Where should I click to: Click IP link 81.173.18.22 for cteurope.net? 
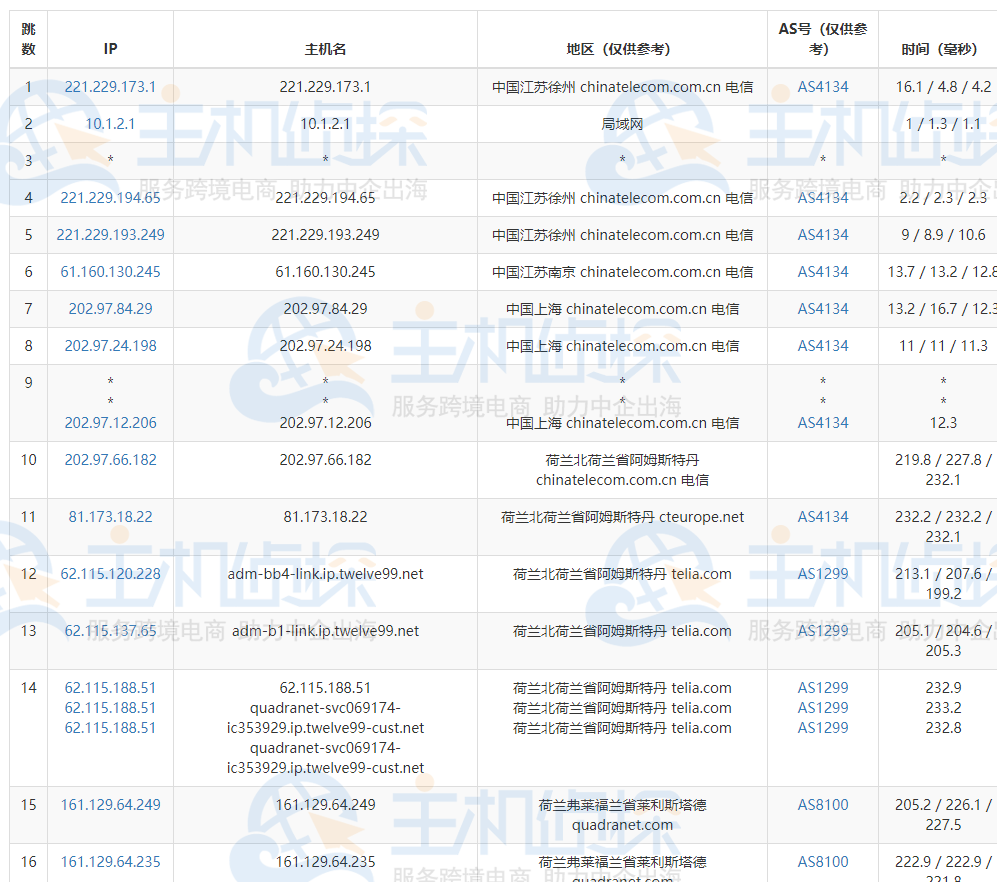coord(109,517)
